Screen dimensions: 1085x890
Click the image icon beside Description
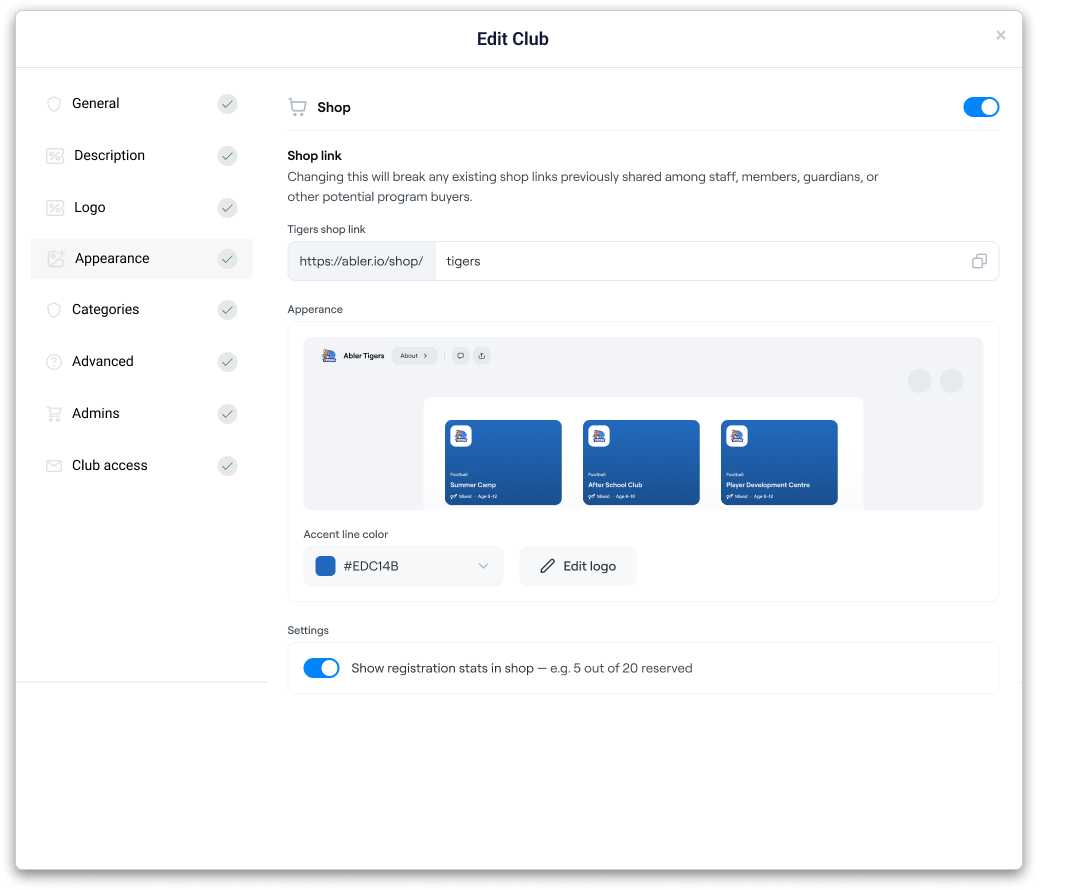tap(55, 156)
